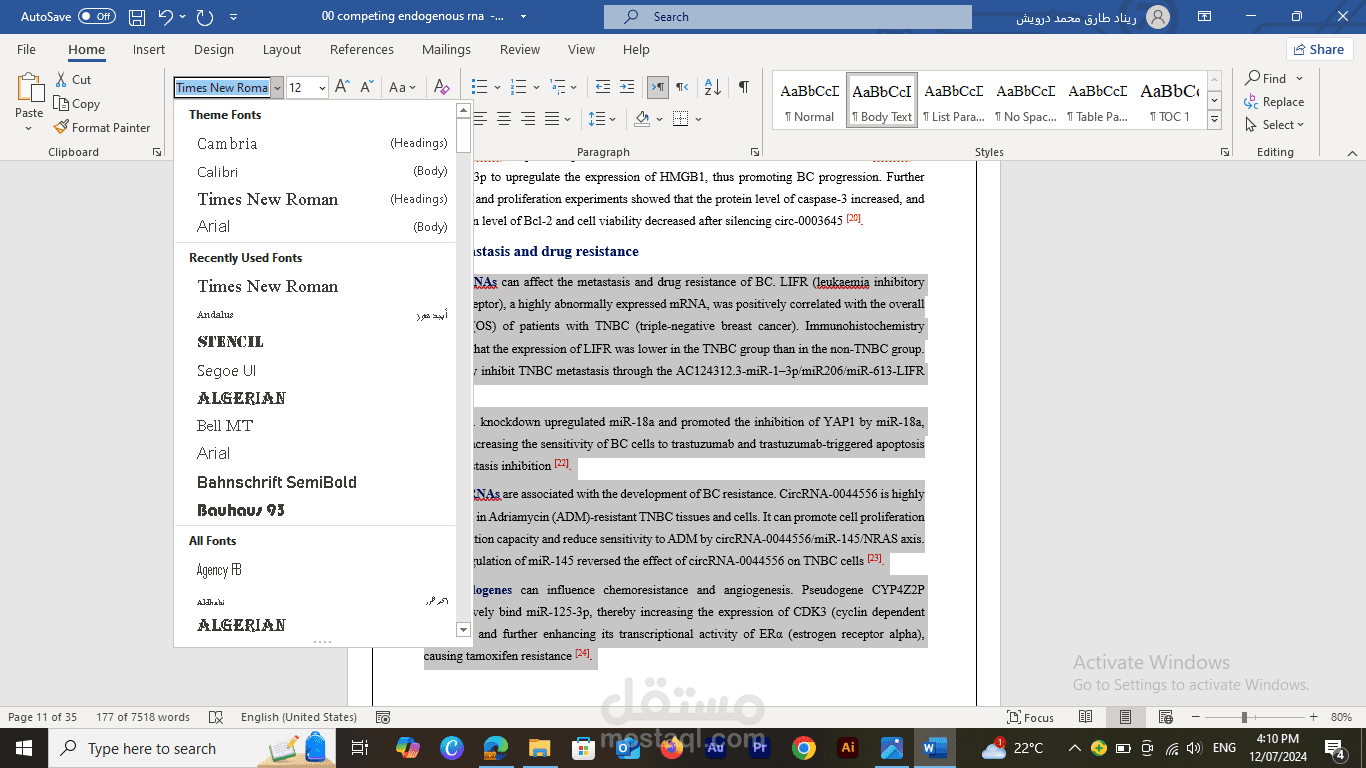This screenshot has width=1366, height=768.
Task: Decrease paragraph indent
Action: (x=602, y=87)
